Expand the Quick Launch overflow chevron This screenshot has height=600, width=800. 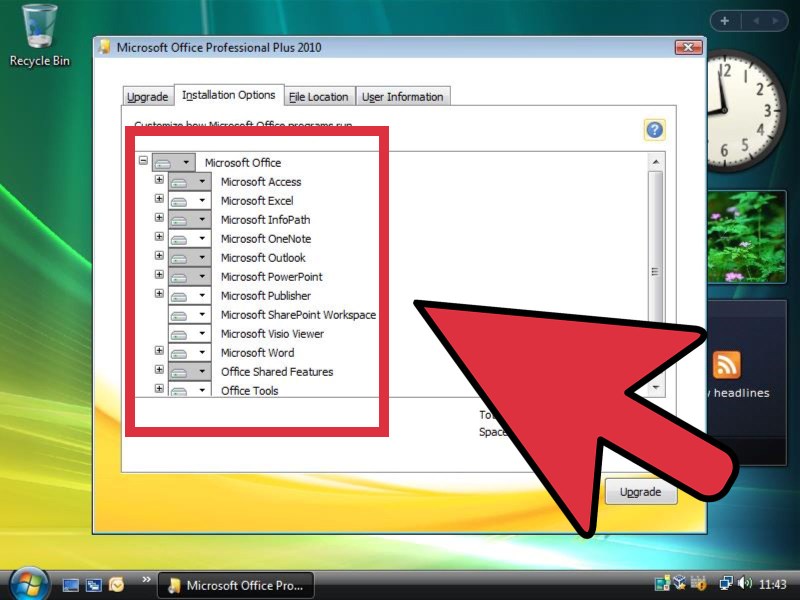146,580
